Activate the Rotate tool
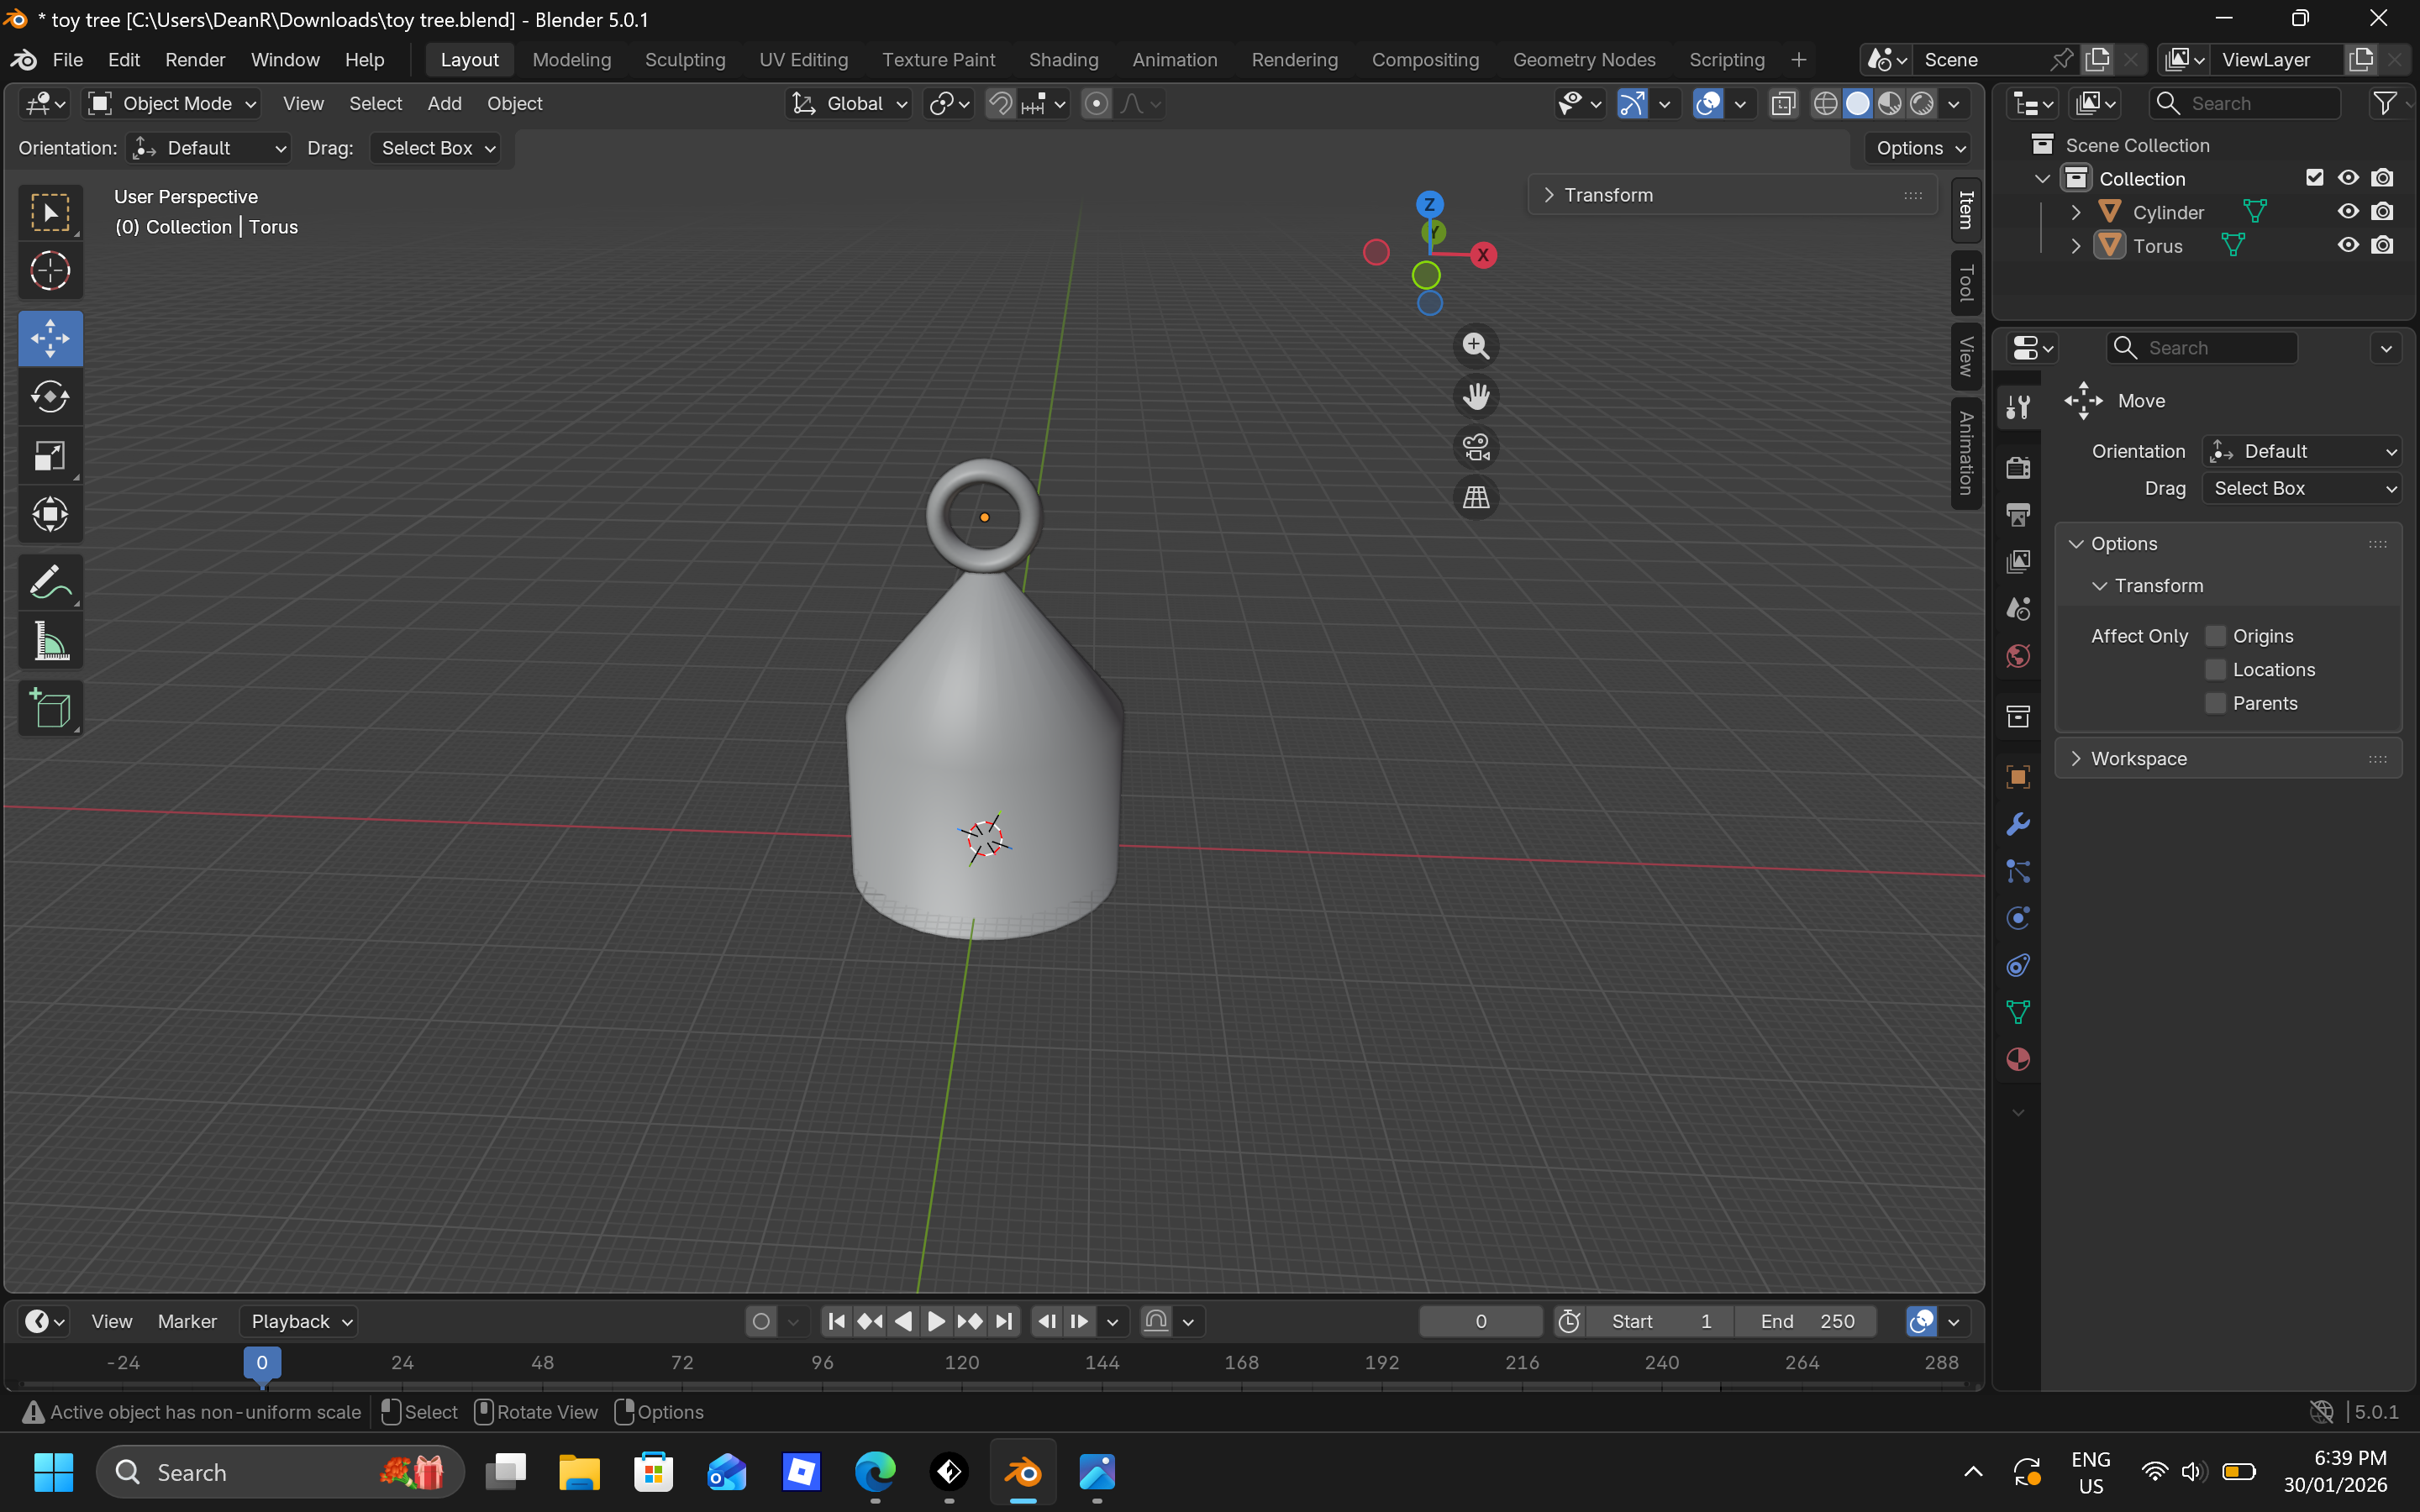The height and width of the screenshot is (1512, 2420). (x=50, y=397)
